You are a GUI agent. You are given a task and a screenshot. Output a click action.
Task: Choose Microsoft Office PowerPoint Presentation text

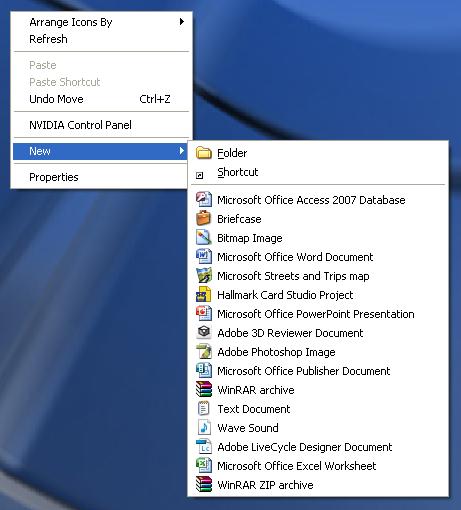[x=316, y=314]
